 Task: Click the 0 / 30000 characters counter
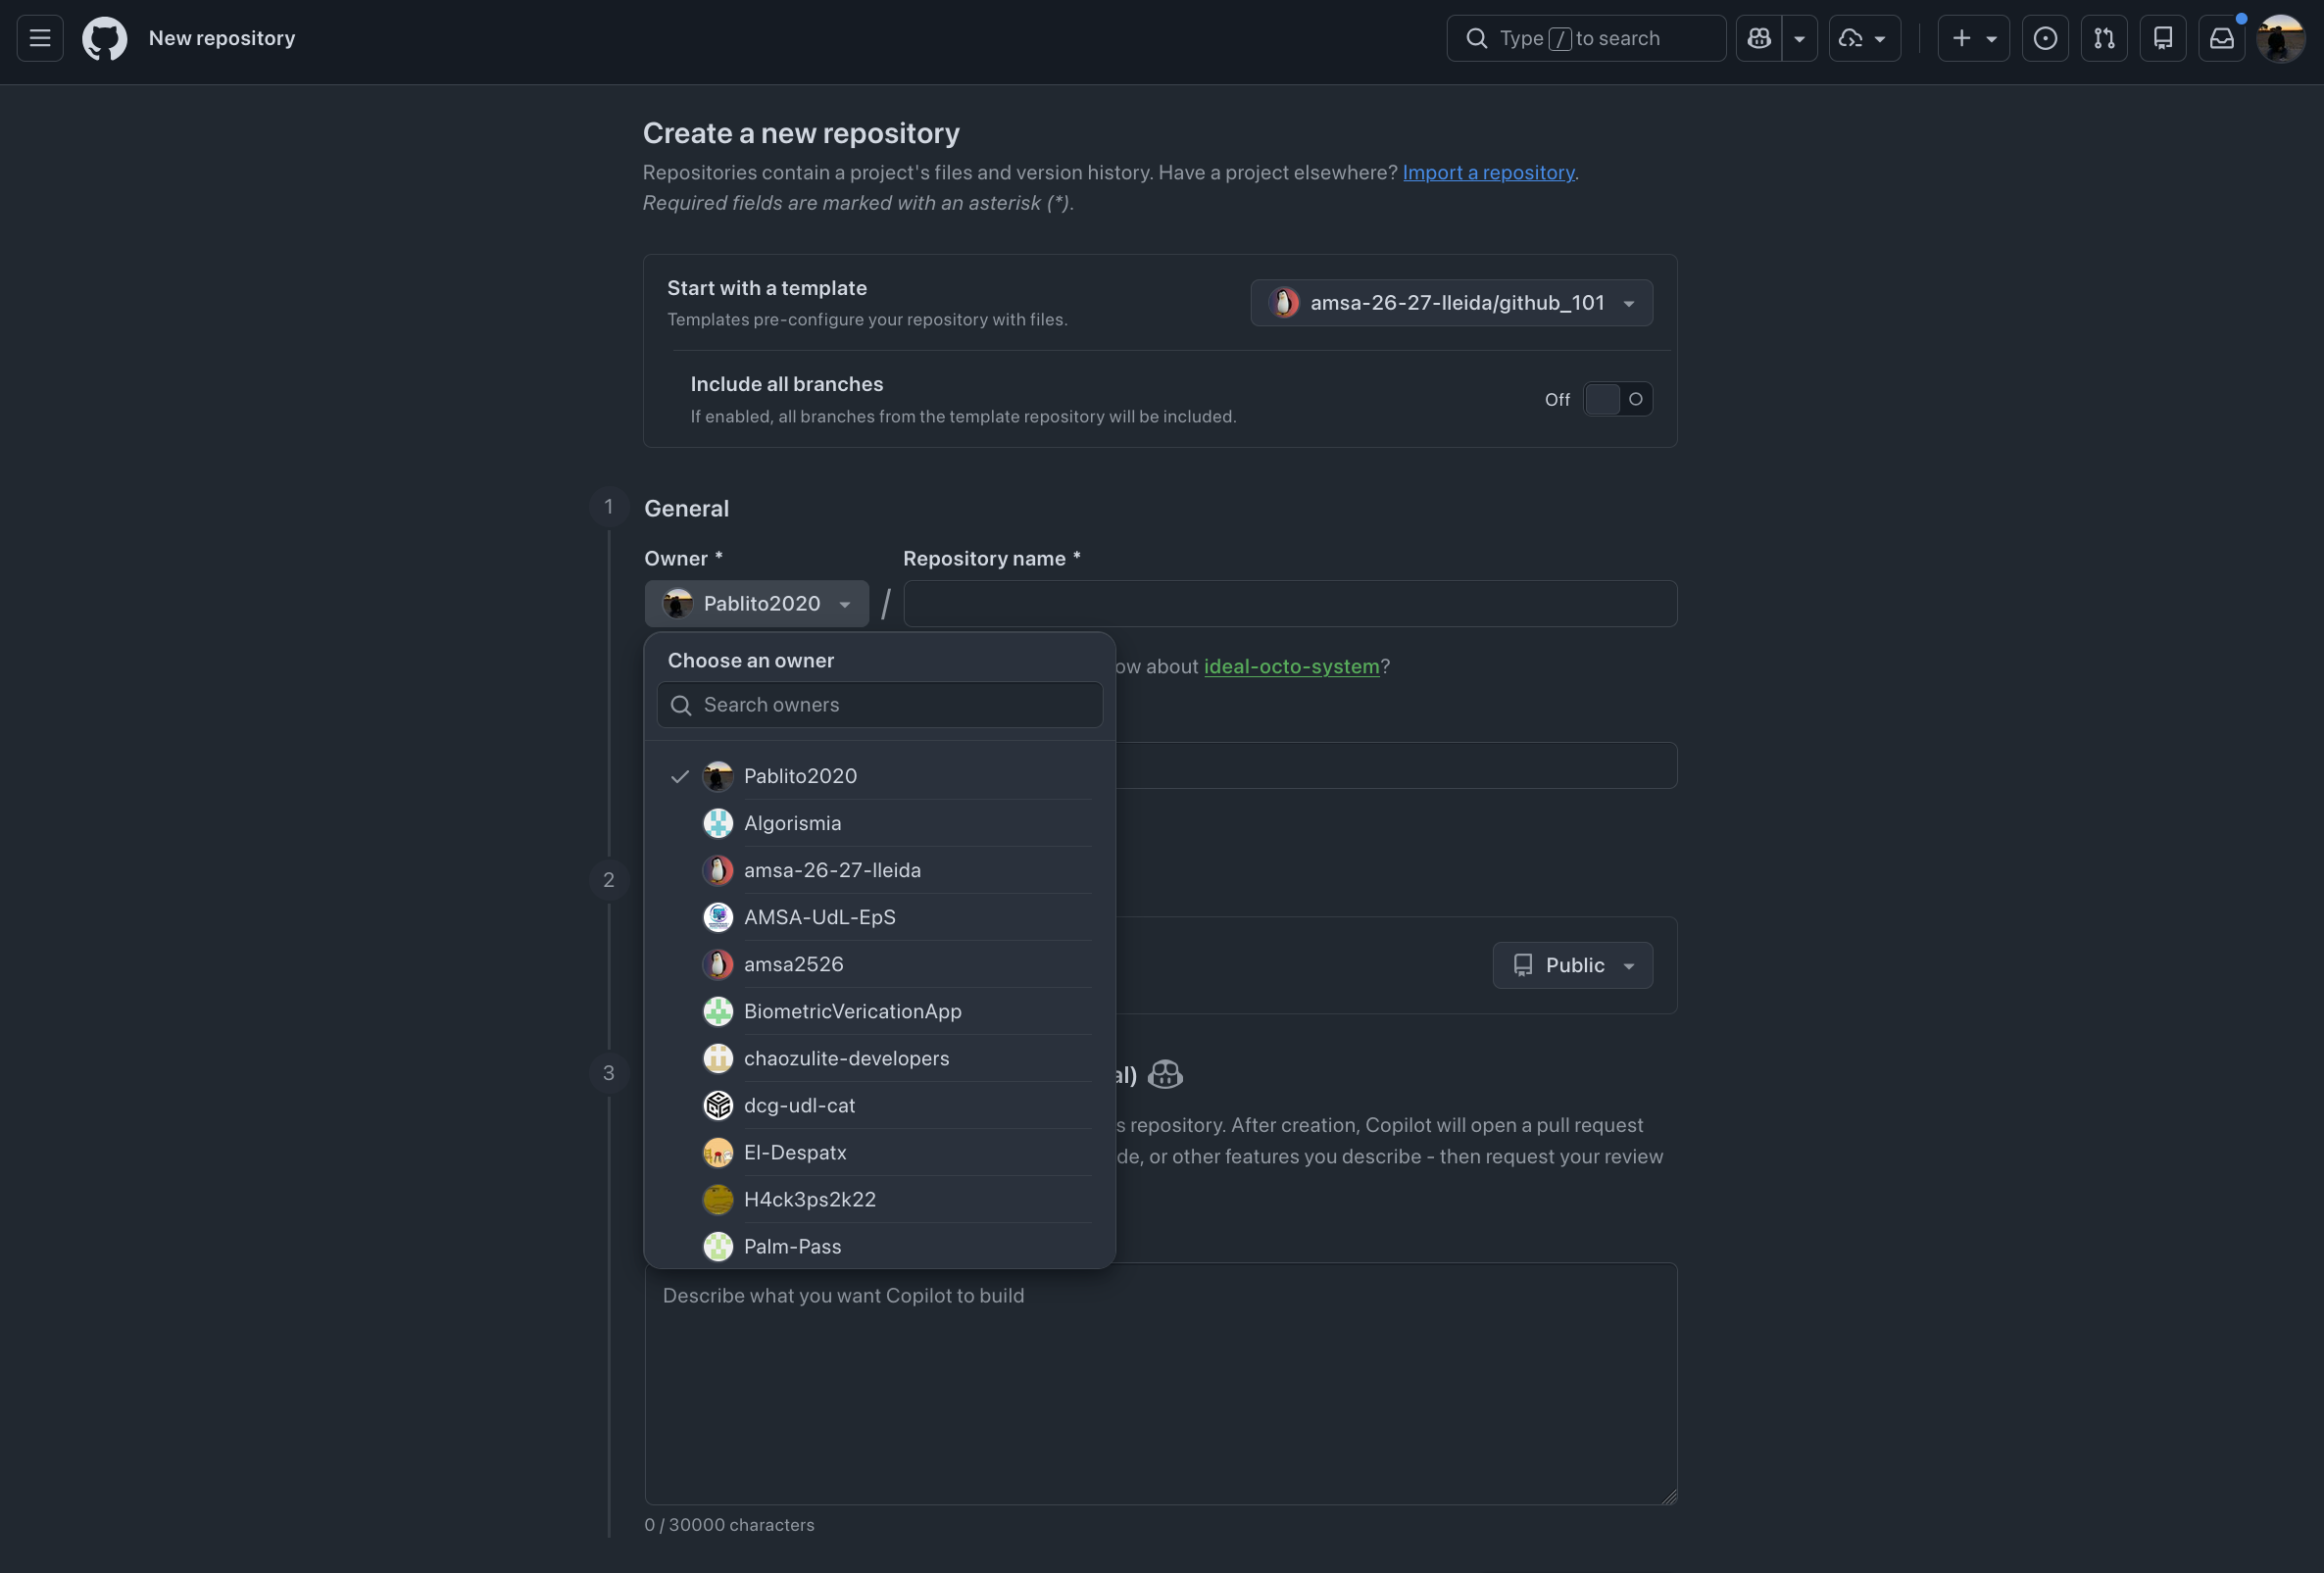click(x=729, y=1525)
